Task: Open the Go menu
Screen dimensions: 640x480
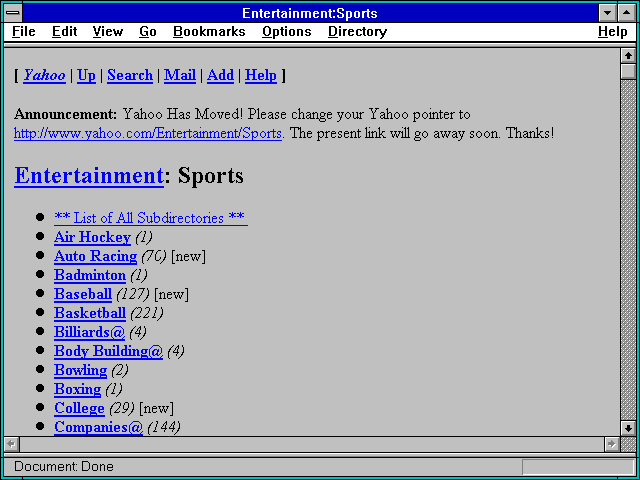Action: 148,32
